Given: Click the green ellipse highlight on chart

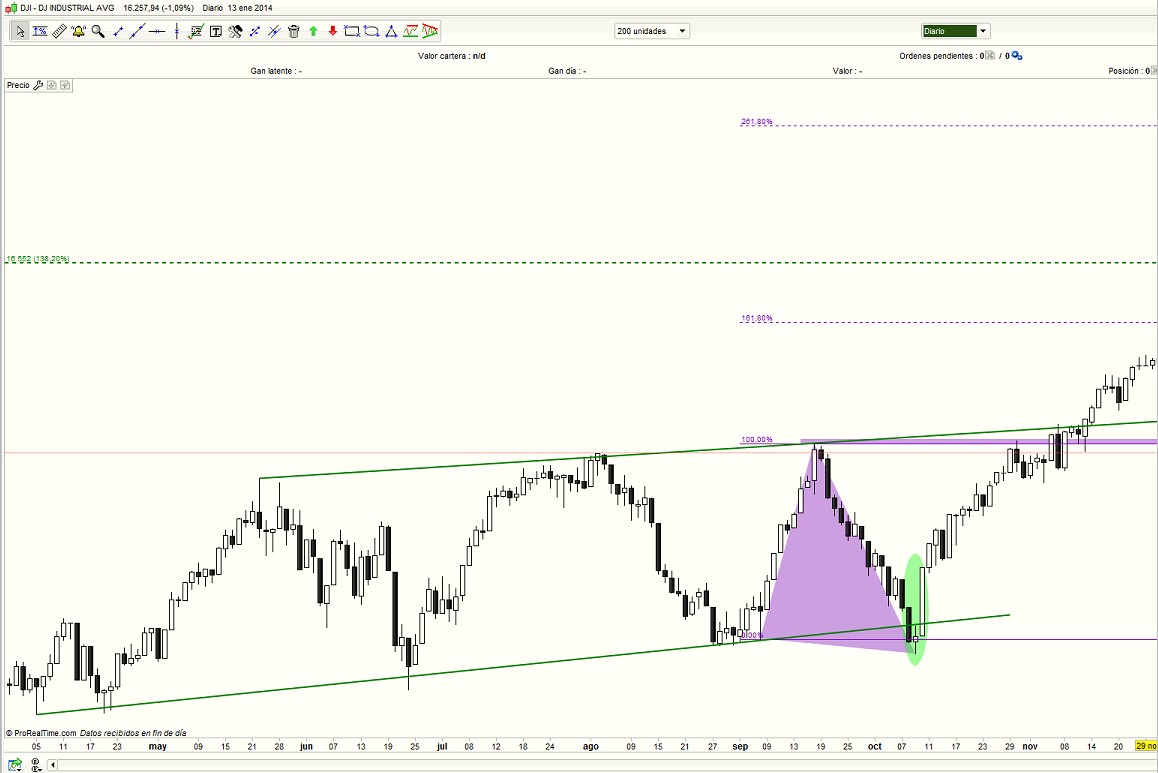Looking at the screenshot, I should (916, 610).
